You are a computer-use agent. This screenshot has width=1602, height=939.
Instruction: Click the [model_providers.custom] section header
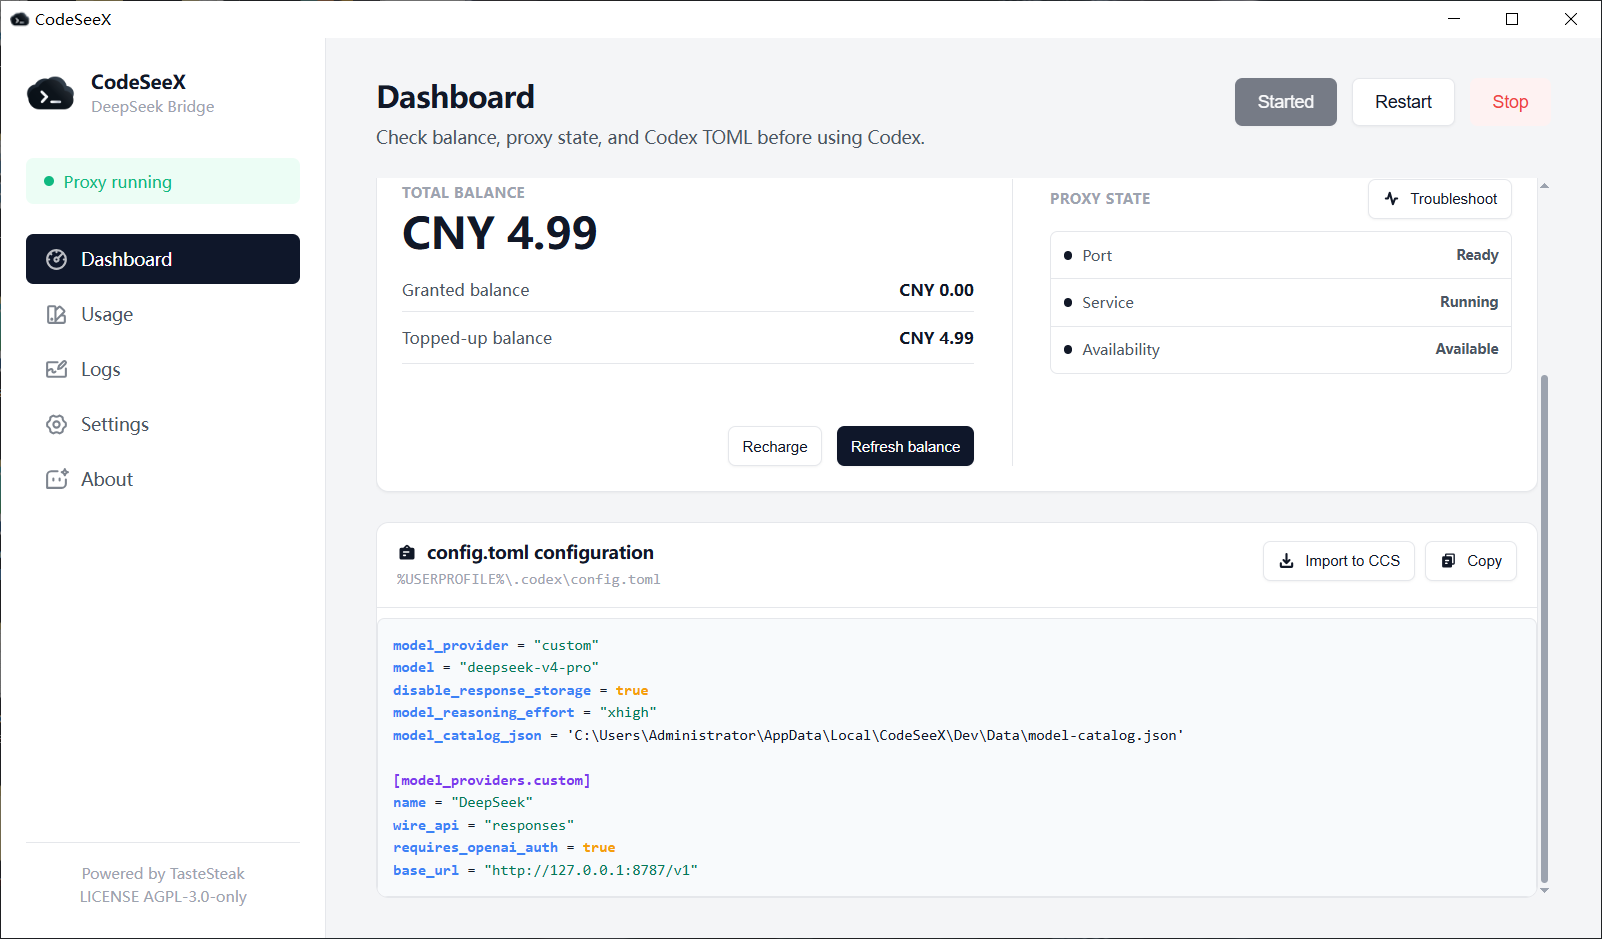[492, 780]
